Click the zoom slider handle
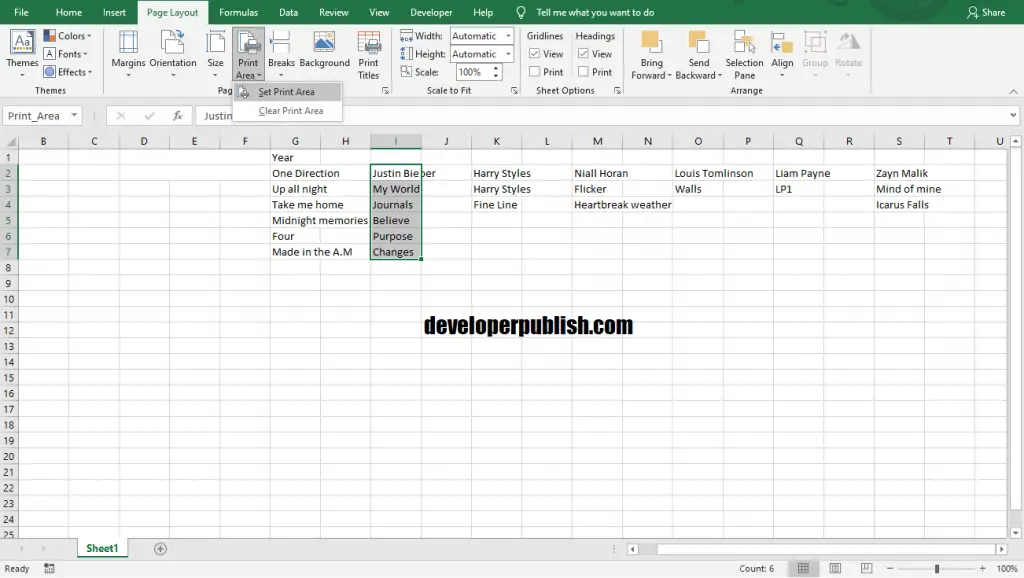This screenshot has height=578, width=1024. point(936,569)
